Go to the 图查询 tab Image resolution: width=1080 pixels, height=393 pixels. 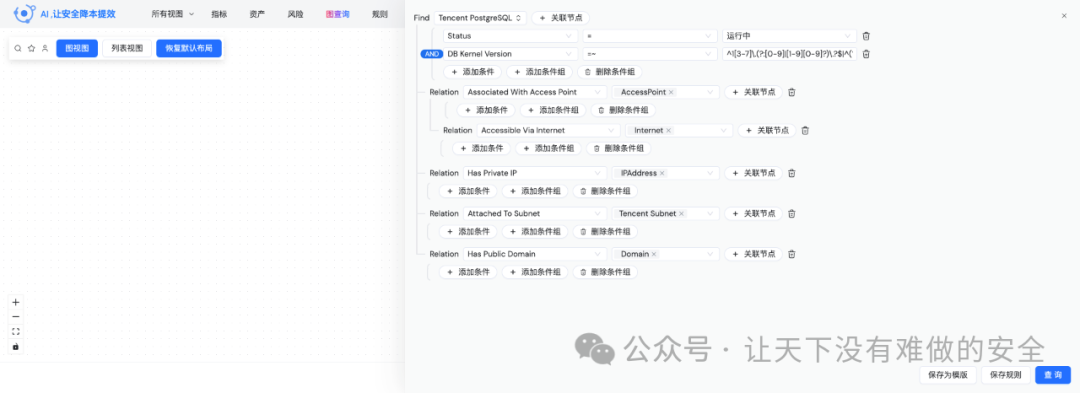[338, 14]
